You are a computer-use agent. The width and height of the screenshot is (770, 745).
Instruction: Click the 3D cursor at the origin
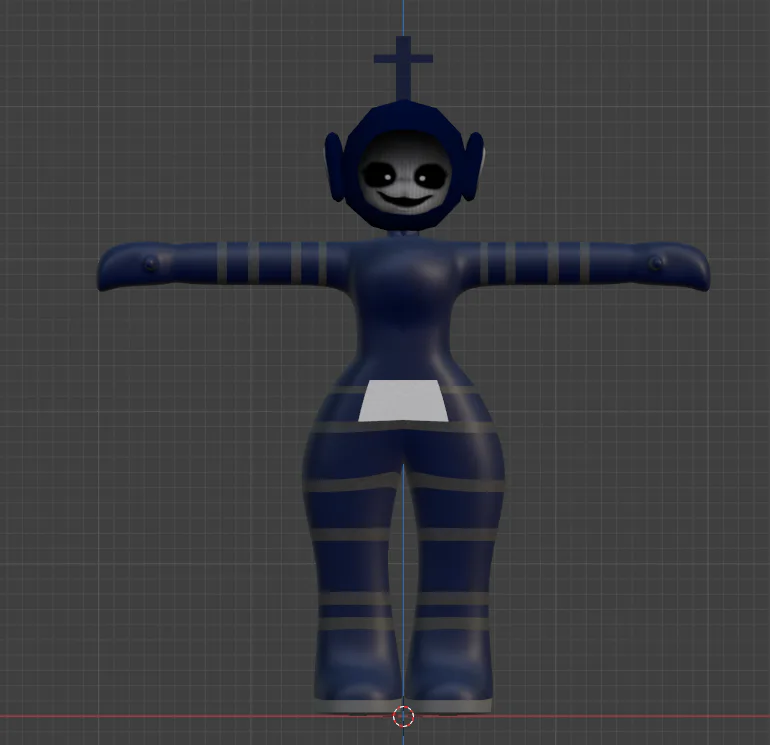click(404, 717)
